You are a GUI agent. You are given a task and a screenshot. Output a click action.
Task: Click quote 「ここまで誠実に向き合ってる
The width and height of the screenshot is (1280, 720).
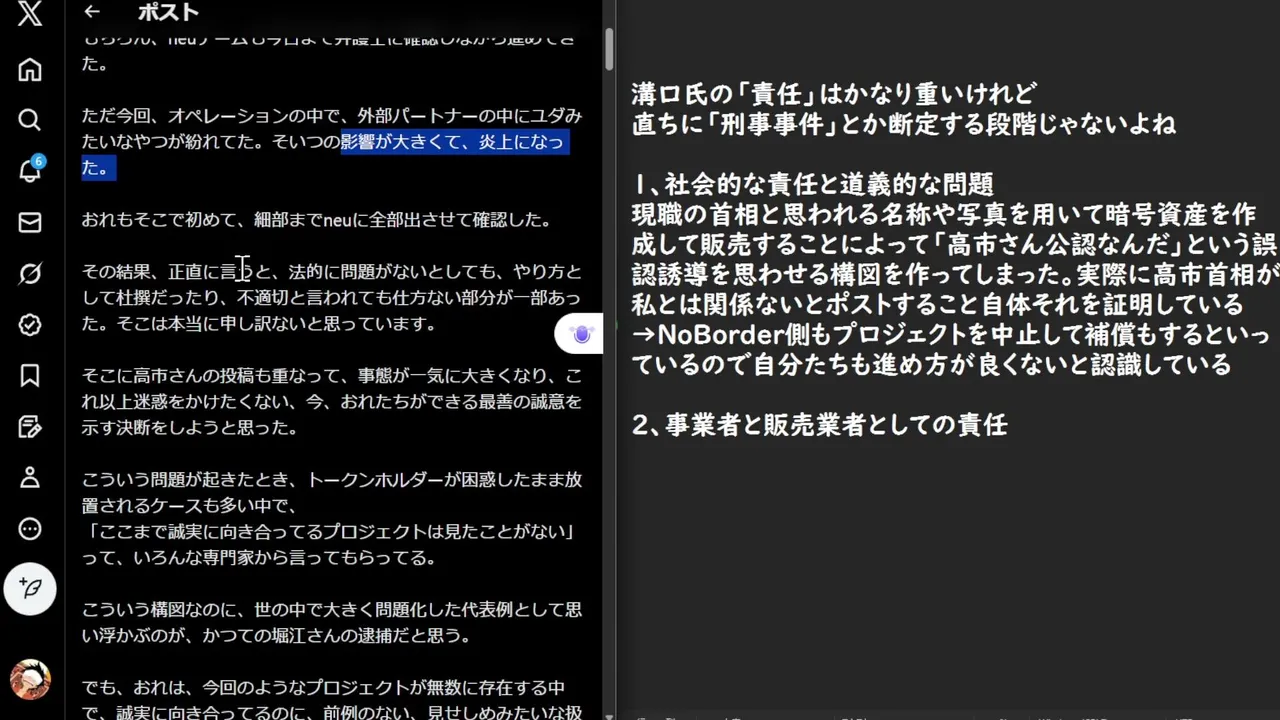click(x=328, y=532)
